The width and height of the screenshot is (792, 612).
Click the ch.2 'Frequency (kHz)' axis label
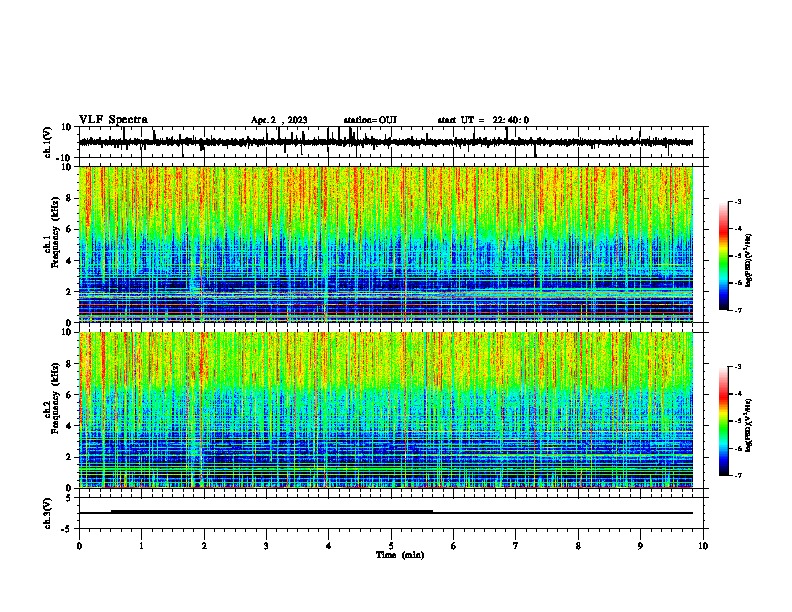(x=55, y=398)
